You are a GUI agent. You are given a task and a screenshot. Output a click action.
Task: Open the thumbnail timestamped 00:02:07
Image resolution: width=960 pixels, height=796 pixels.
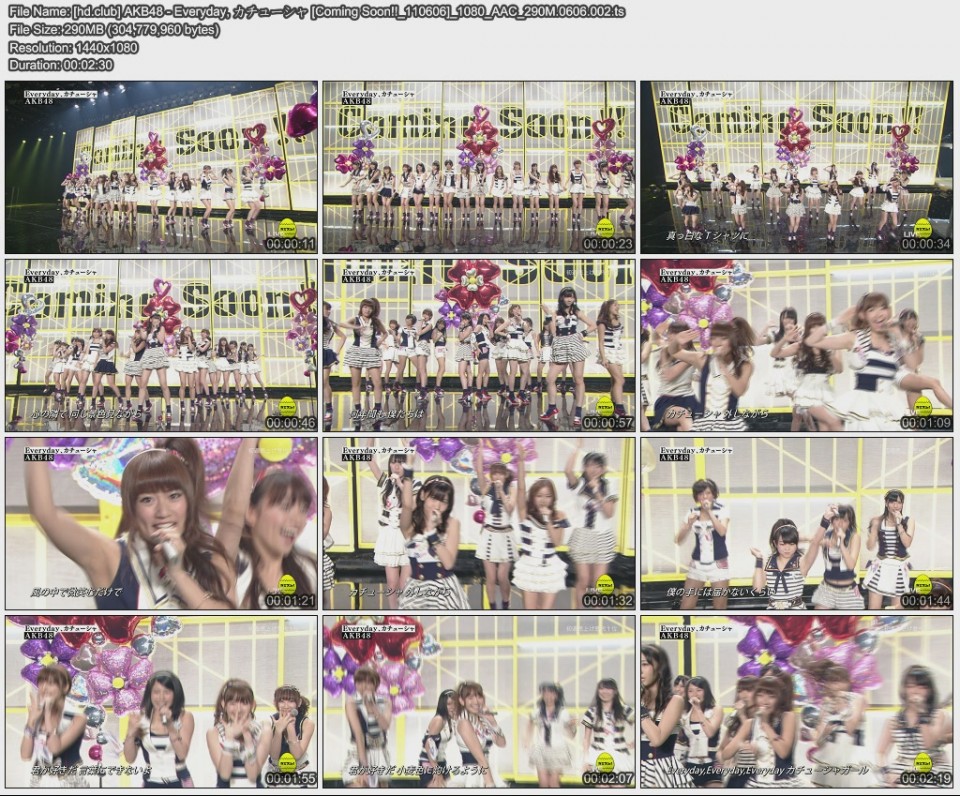tap(479, 702)
